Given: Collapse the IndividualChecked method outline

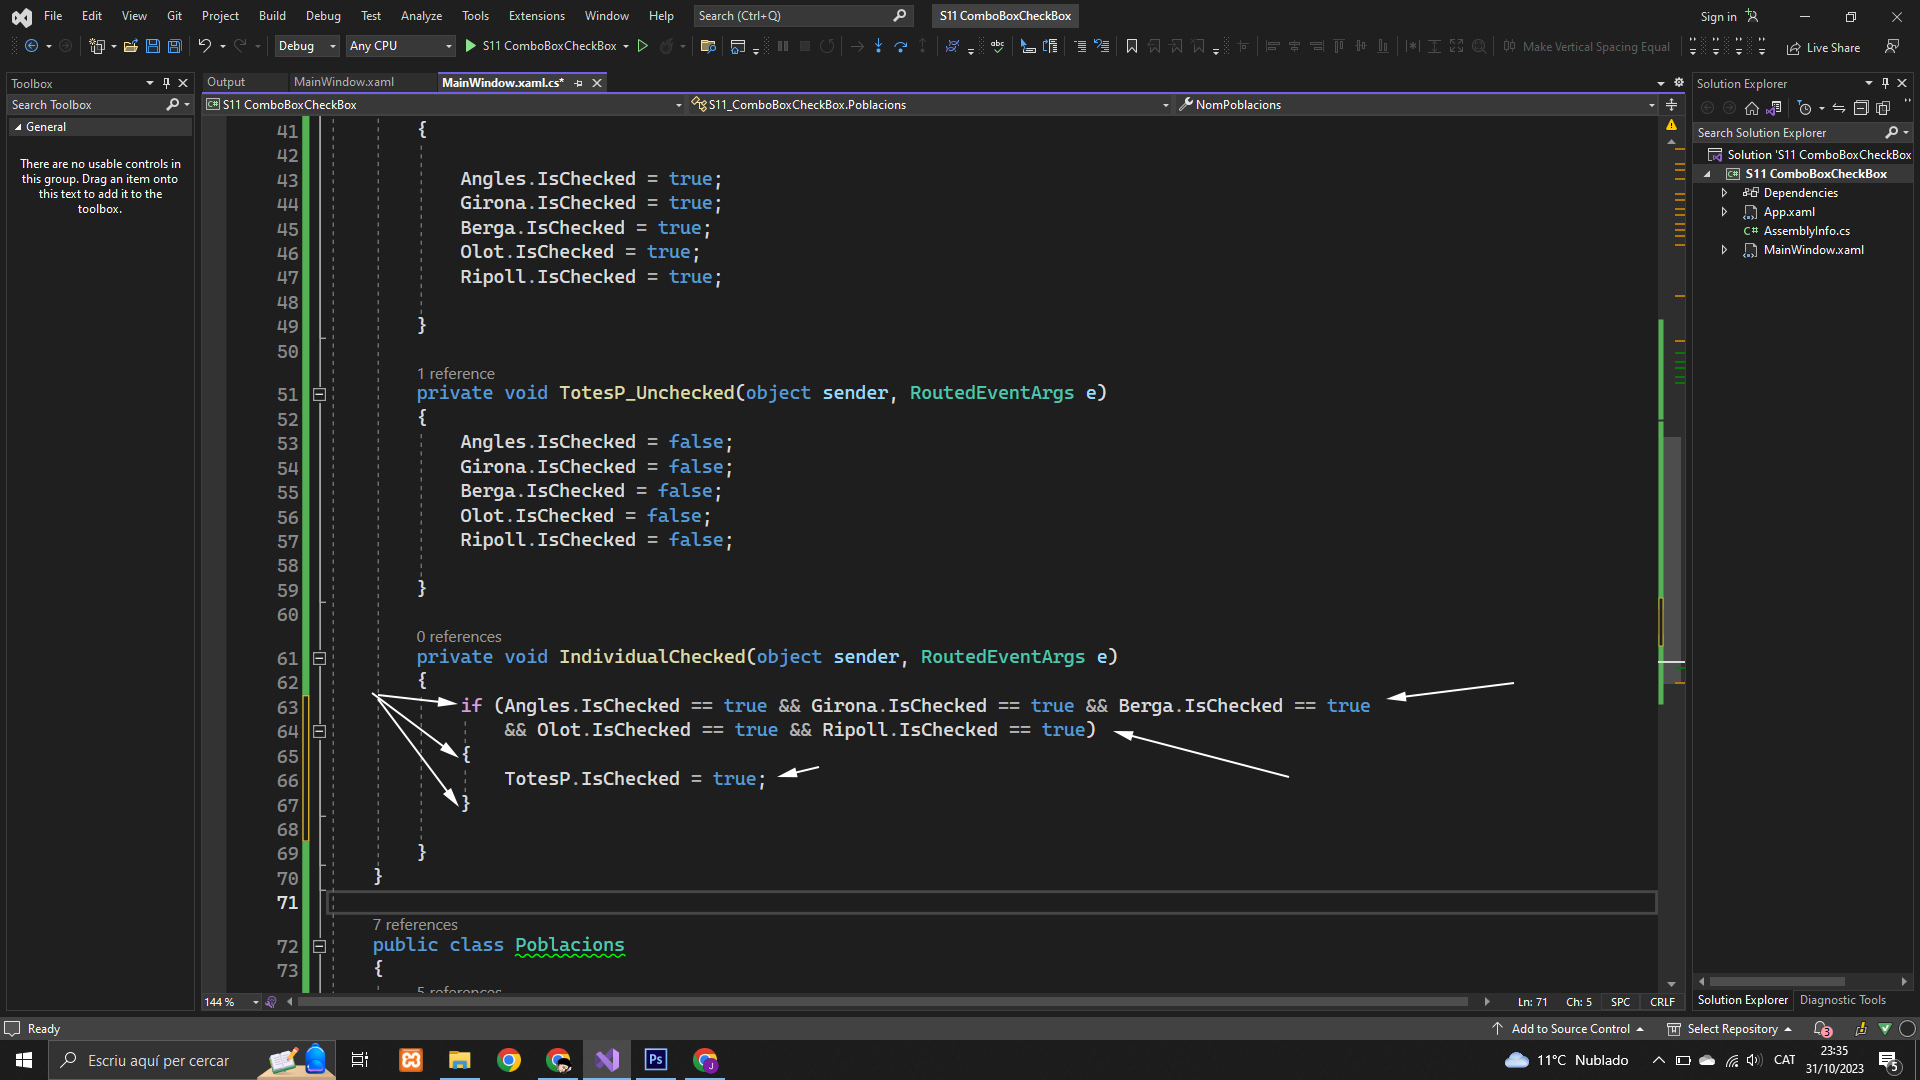Looking at the screenshot, I should (x=319, y=658).
